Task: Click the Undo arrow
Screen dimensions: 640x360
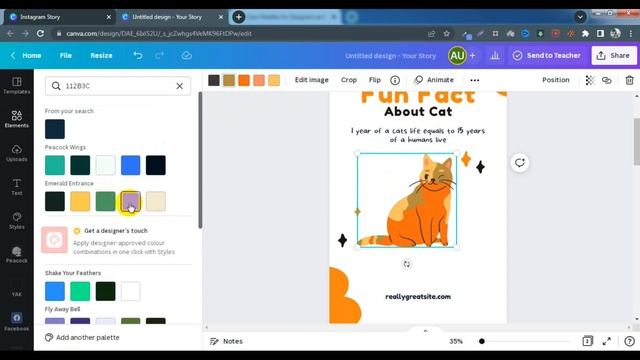Action: (138, 56)
